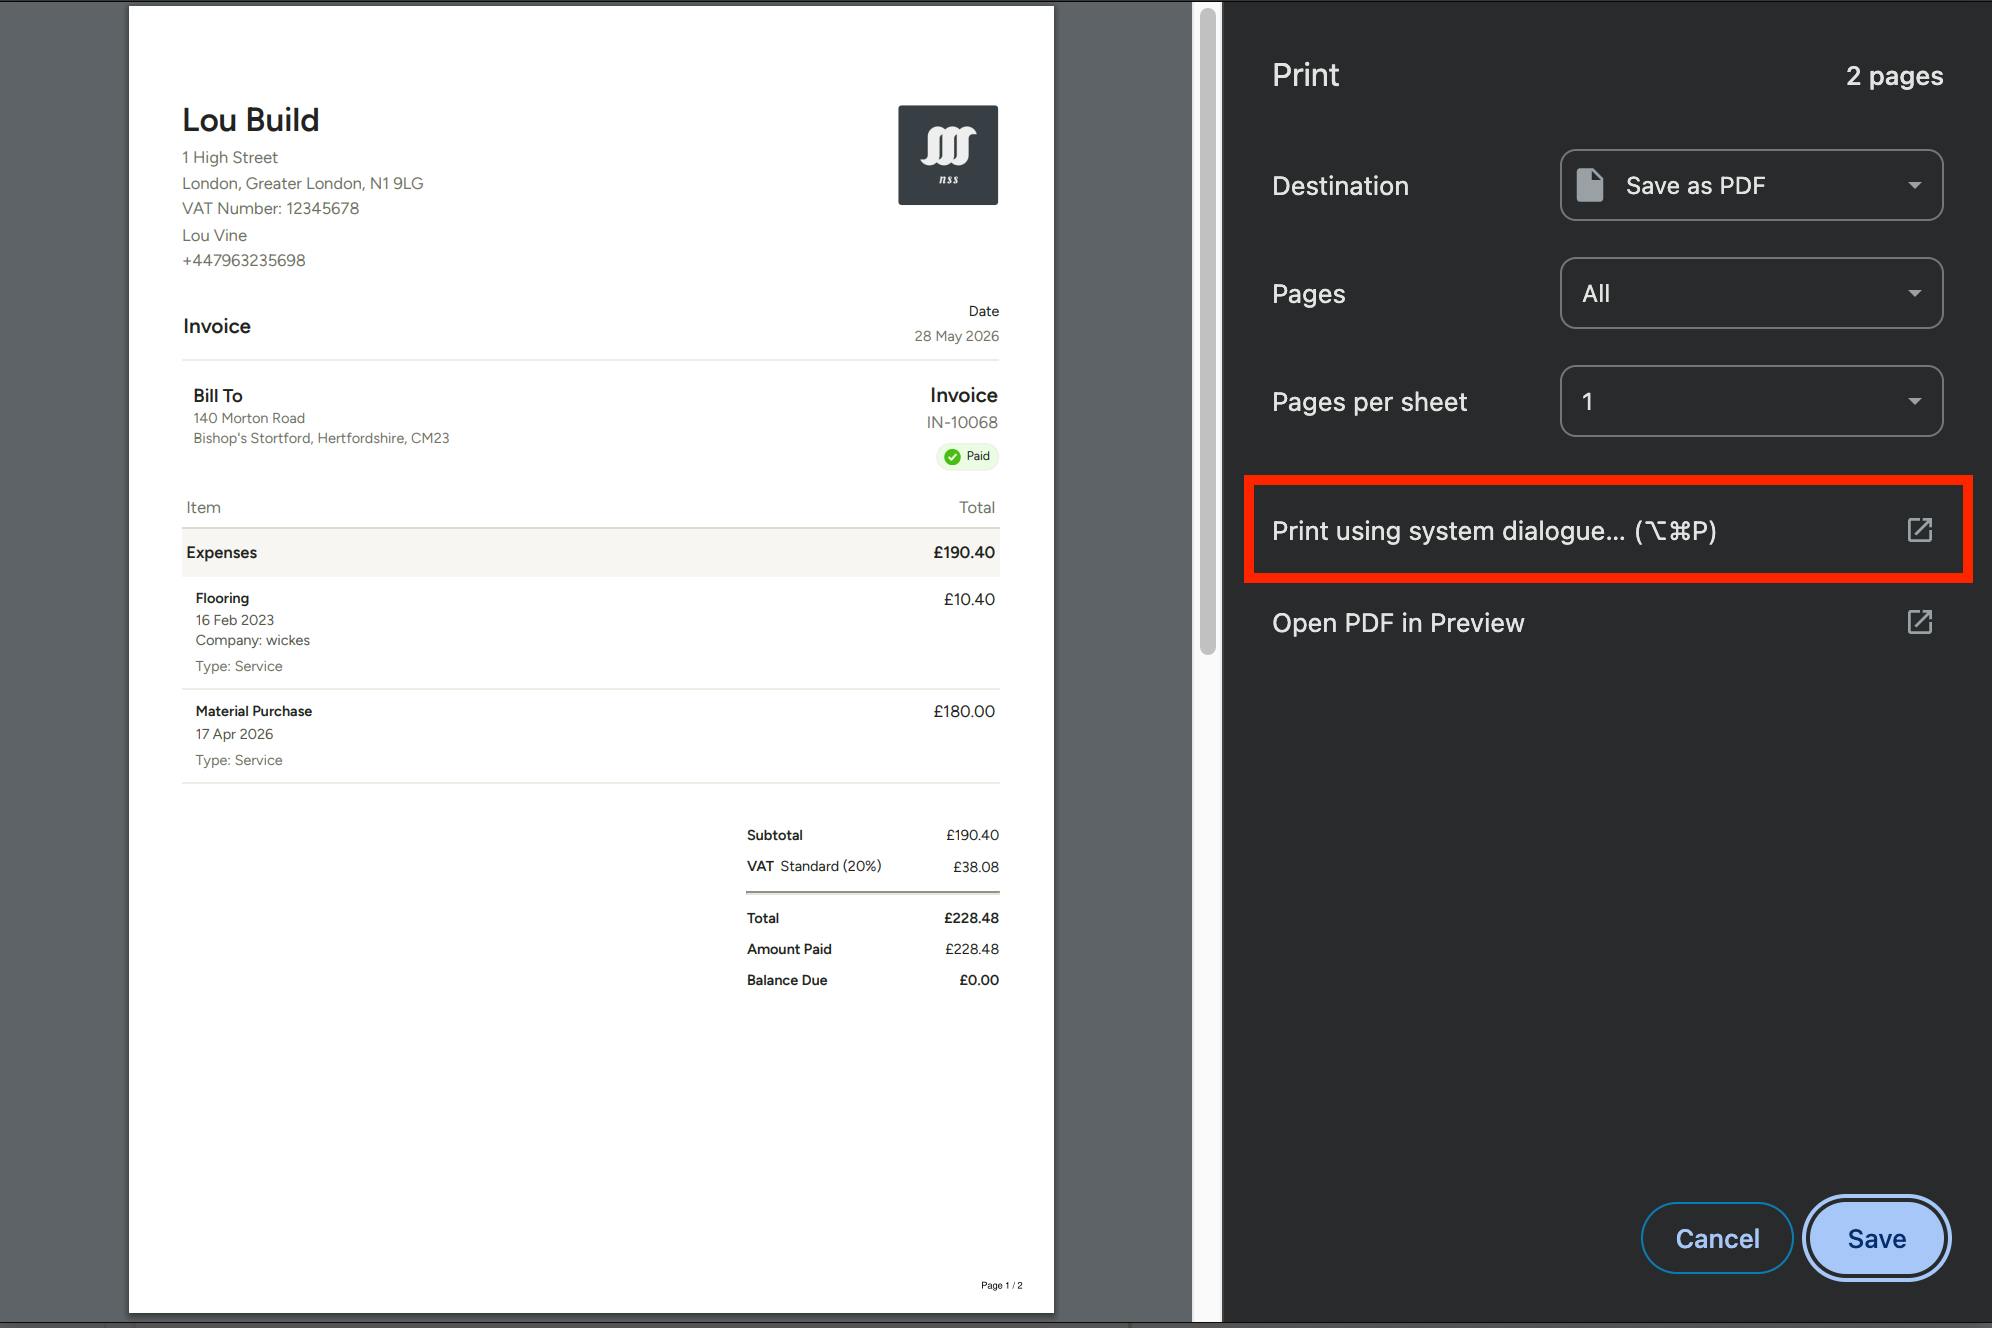Open the Pages per sheet dropdown
The height and width of the screenshot is (1328, 1992).
[x=1751, y=401]
